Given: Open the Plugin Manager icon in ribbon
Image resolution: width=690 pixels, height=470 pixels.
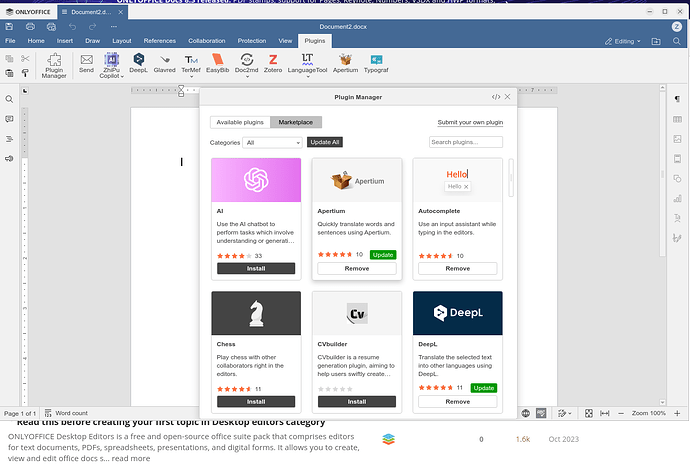Looking at the screenshot, I should pos(54,66).
